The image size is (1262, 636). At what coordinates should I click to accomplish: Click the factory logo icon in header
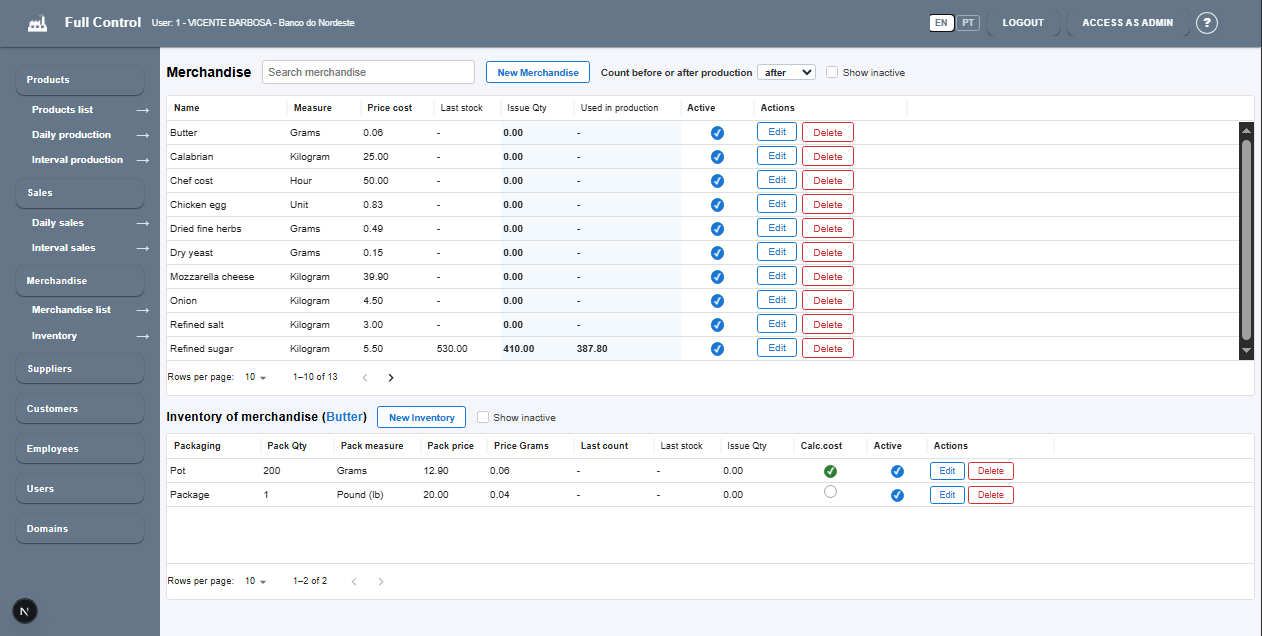tap(37, 23)
